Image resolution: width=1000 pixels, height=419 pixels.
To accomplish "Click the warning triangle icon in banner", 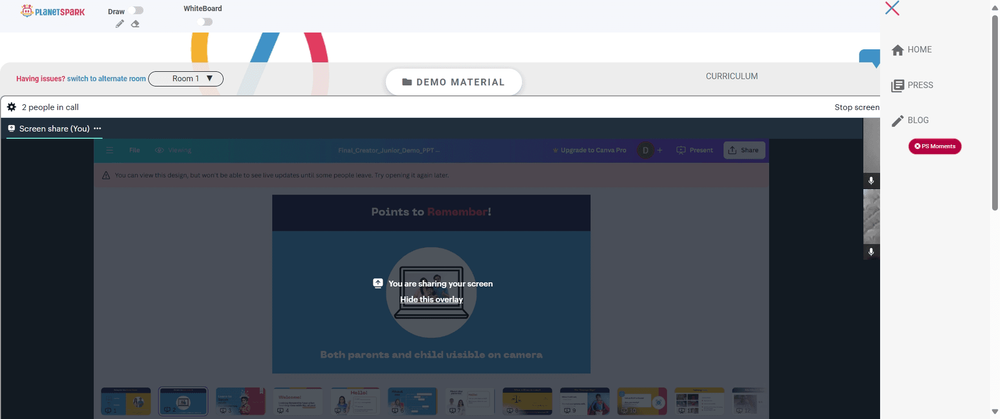I will [107, 175].
